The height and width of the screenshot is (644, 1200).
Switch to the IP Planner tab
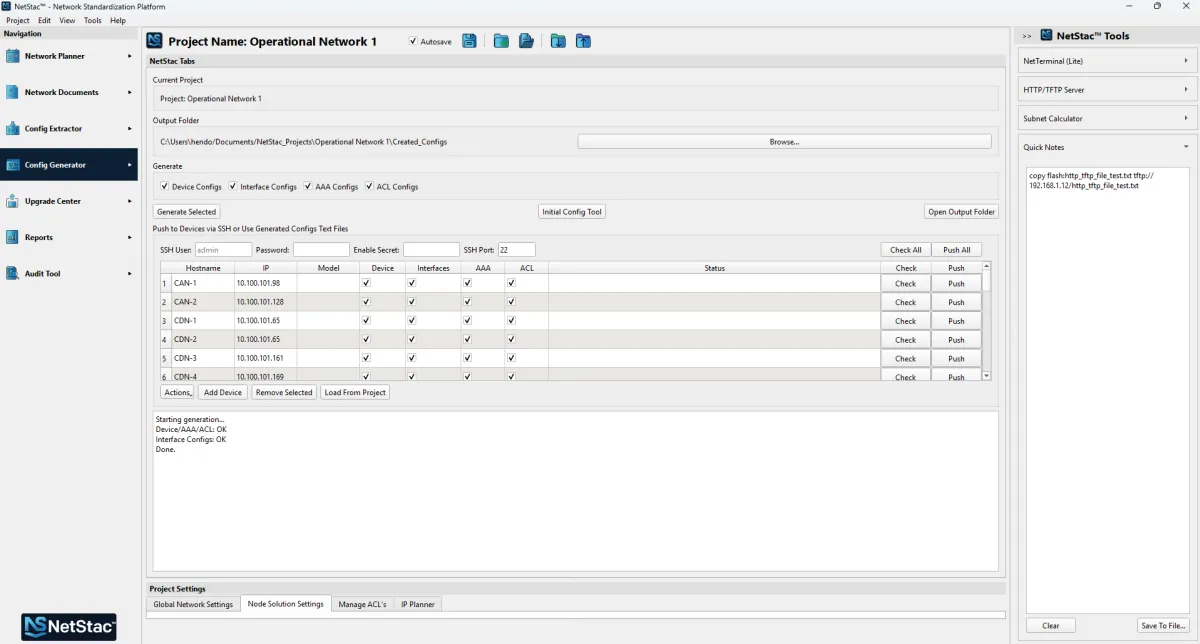coord(417,604)
